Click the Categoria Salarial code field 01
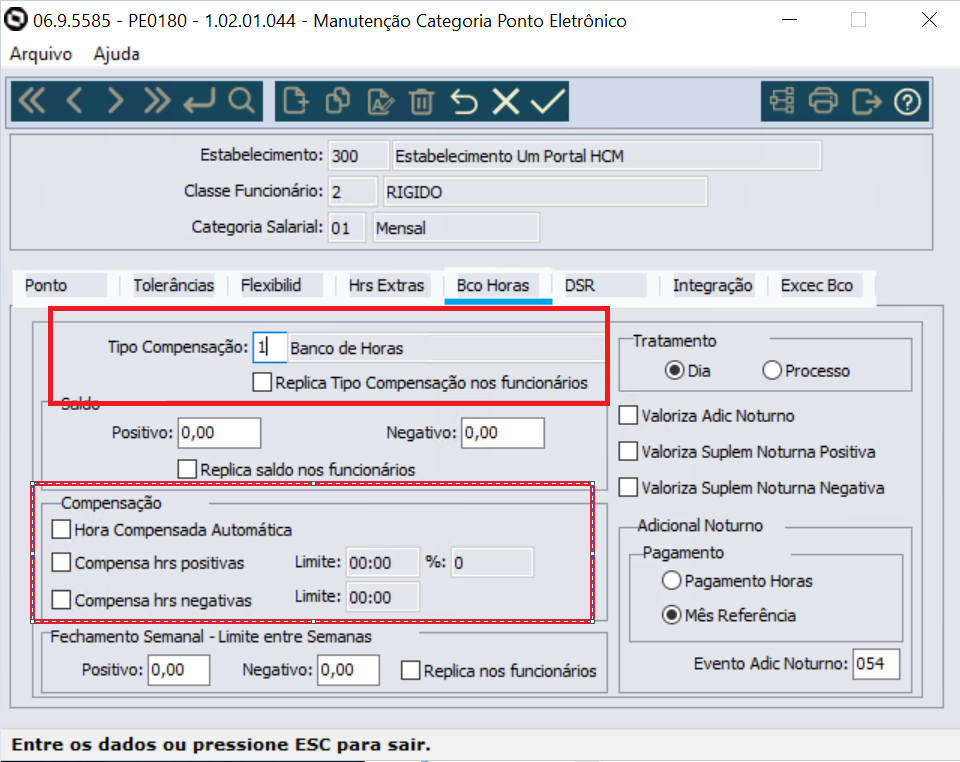This screenshot has width=960, height=762. pyautogui.click(x=347, y=228)
